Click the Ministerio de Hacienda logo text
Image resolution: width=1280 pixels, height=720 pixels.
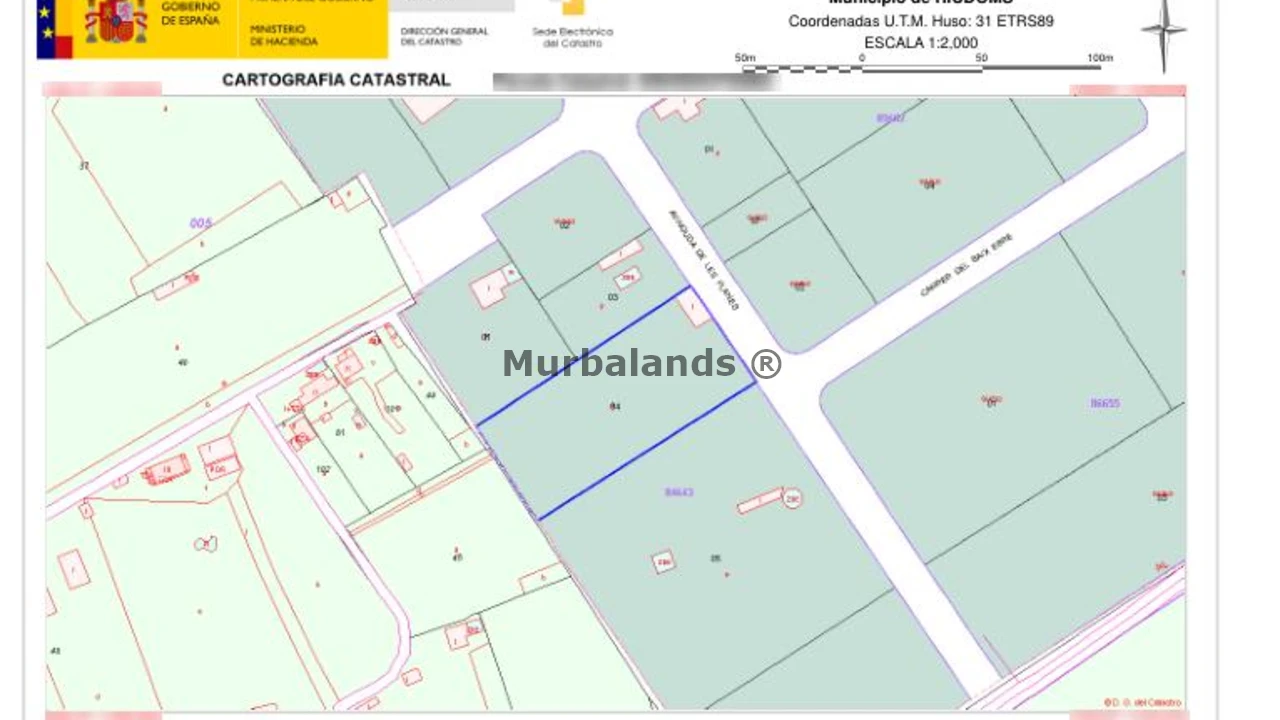point(284,36)
